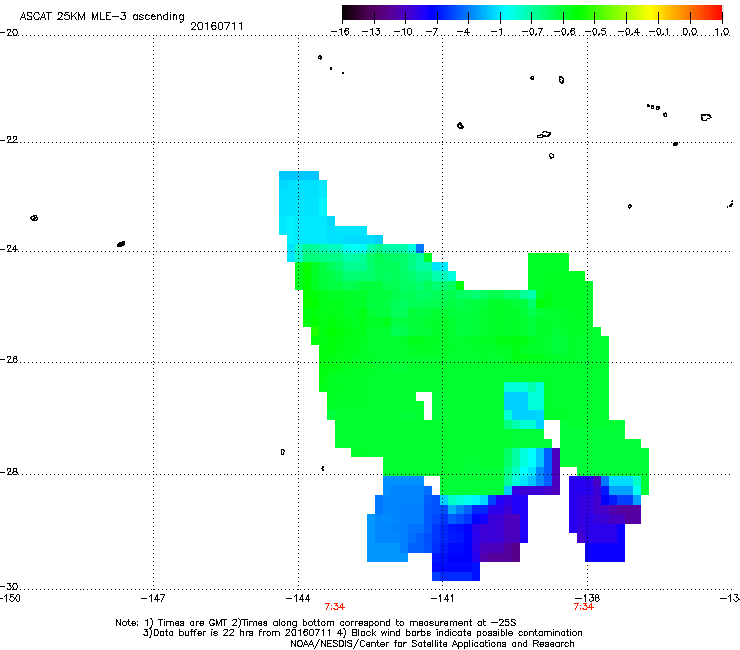This screenshot has height=650, width=740.
Task: Click the -20 latitude axis label
Action: pos(9,33)
